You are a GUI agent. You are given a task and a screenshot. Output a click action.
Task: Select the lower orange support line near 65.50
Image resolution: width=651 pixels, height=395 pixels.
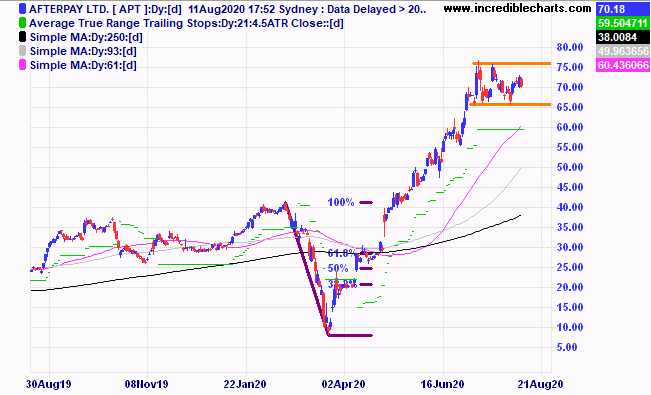click(x=510, y=105)
